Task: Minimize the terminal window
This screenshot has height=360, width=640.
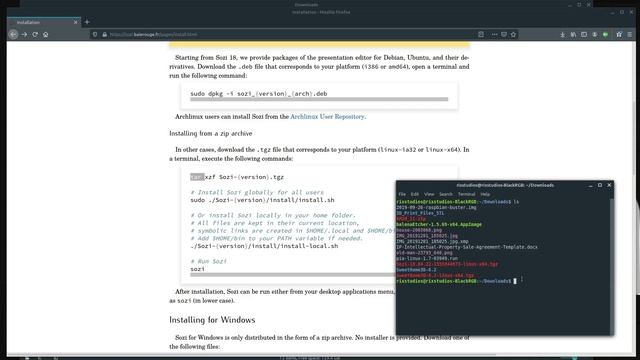Action: pyautogui.click(x=590, y=185)
